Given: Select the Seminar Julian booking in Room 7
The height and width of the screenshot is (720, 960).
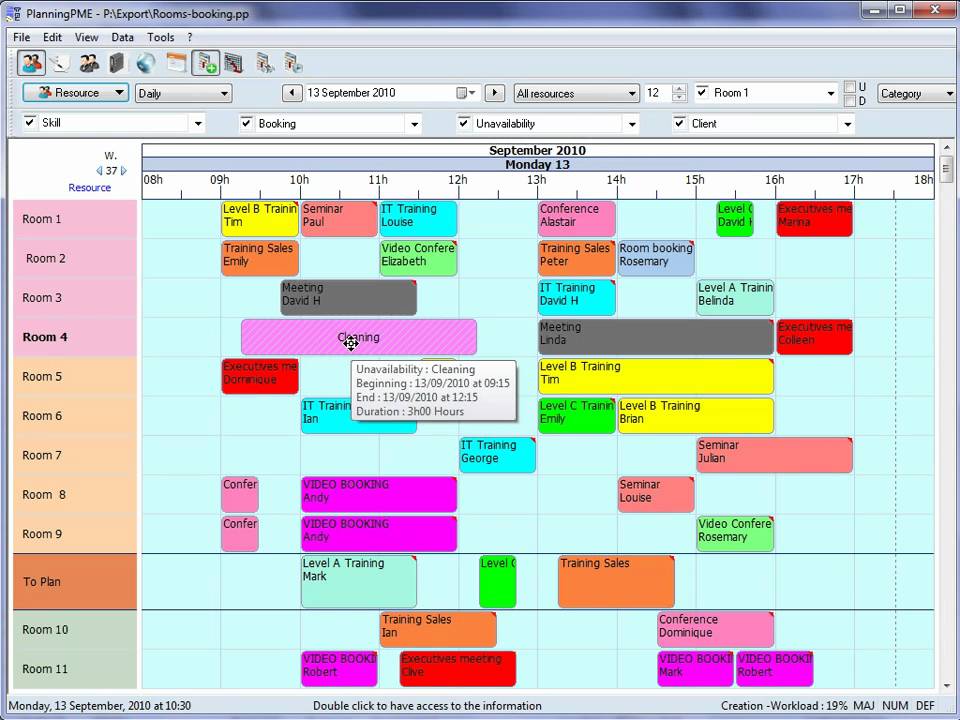Looking at the screenshot, I should pos(774,455).
